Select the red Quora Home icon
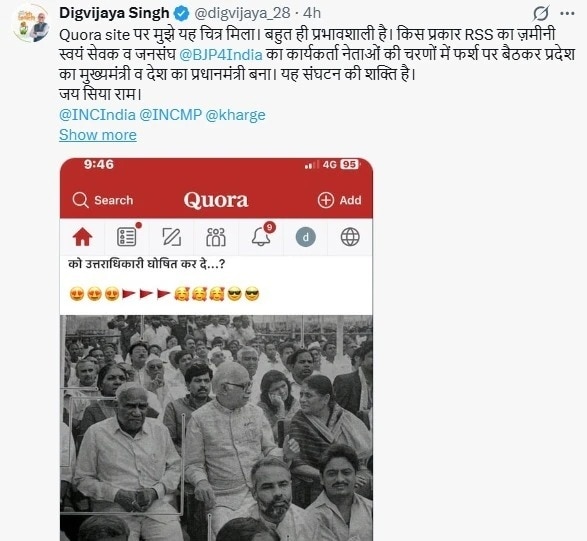The width and height of the screenshot is (587, 541). point(82,237)
